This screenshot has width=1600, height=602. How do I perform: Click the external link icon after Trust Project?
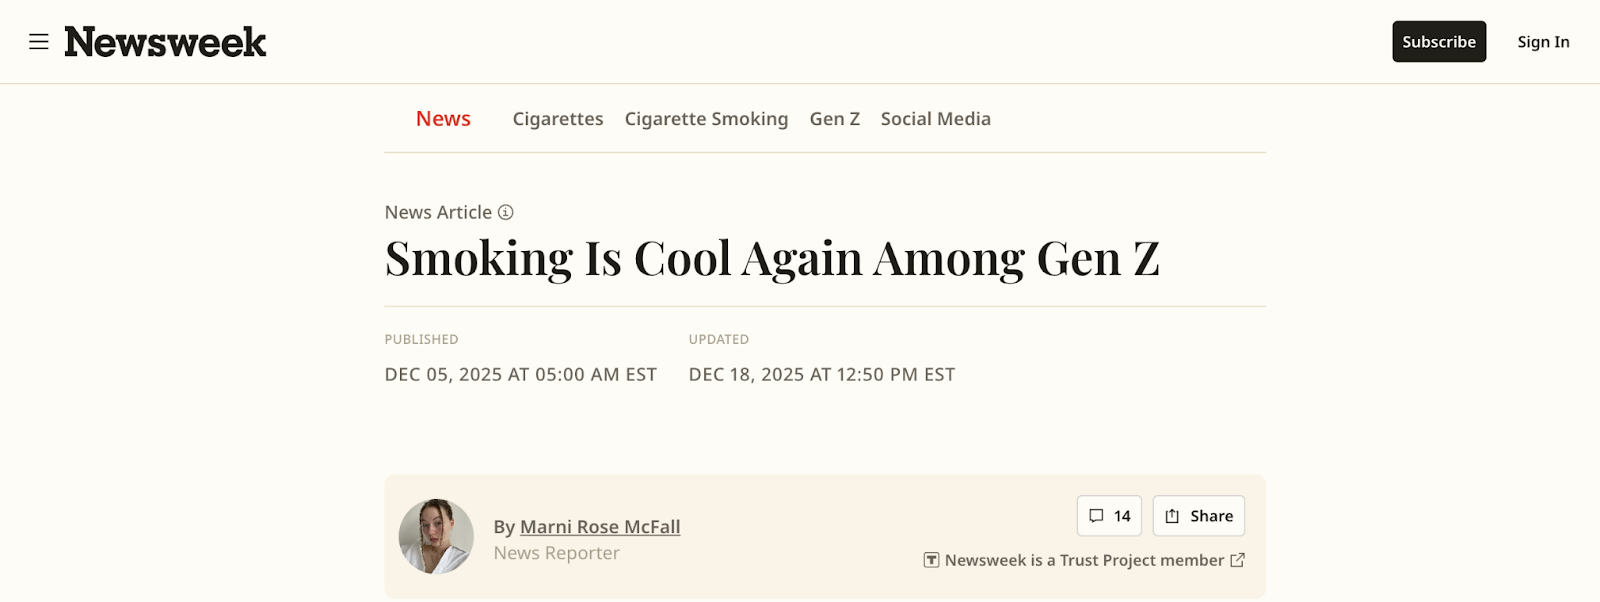[1237, 560]
